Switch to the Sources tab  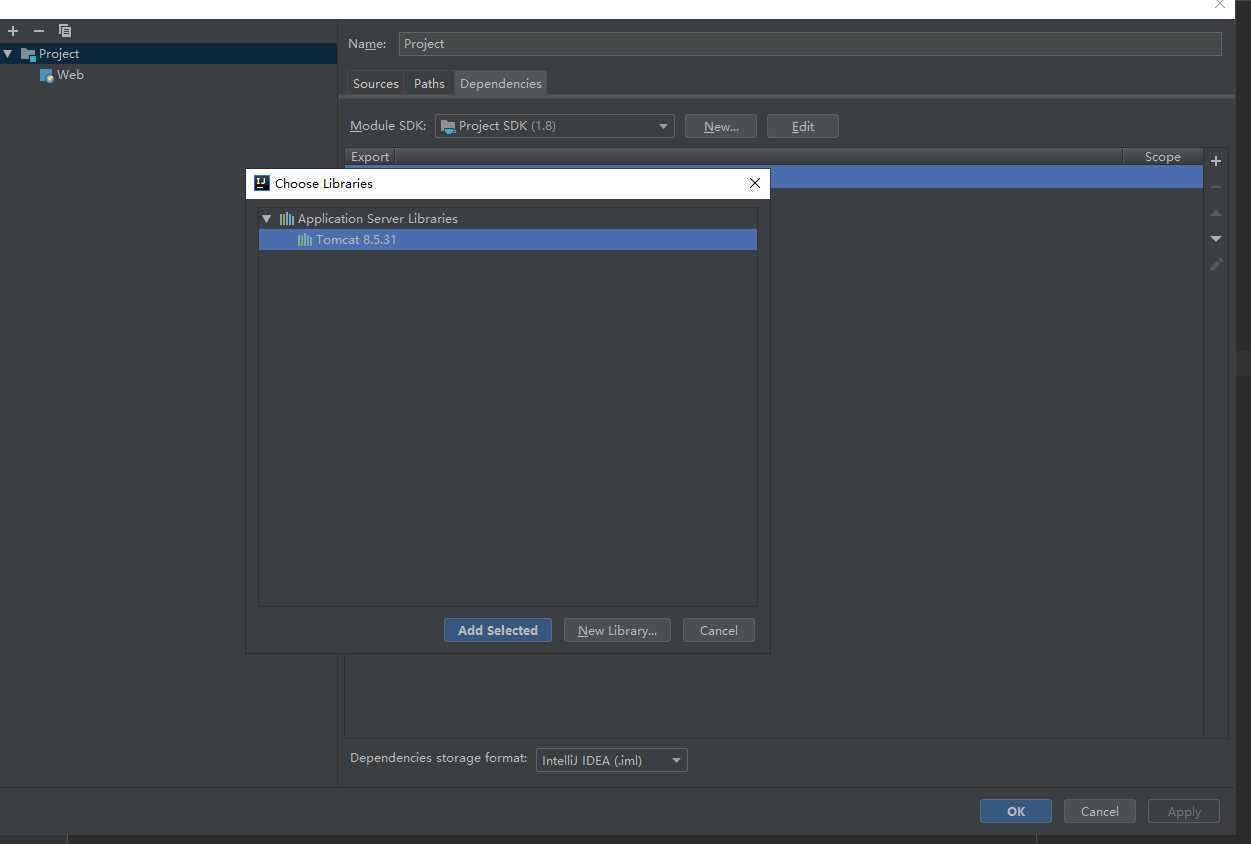376,84
